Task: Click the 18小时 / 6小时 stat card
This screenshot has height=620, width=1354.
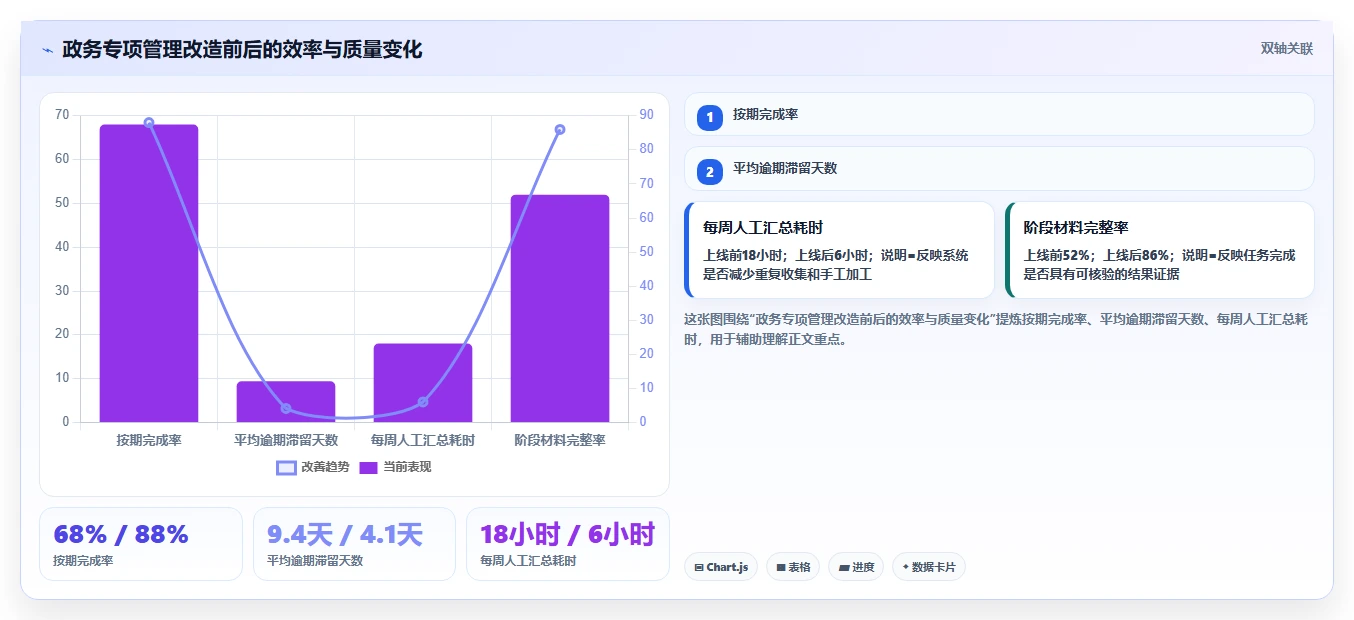Action: [568, 544]
